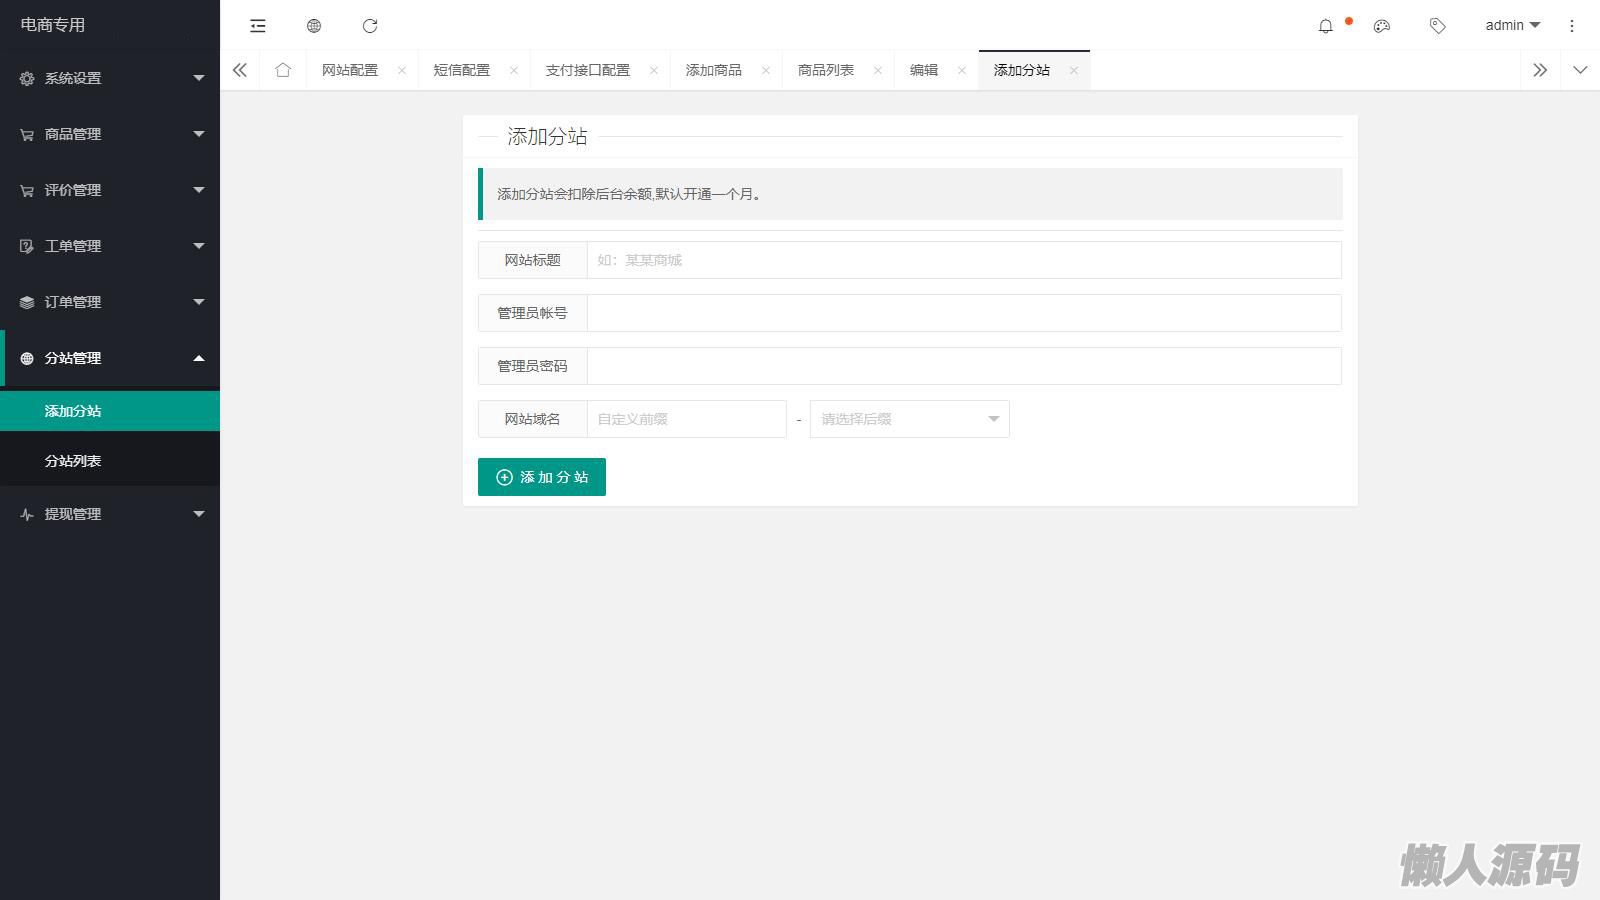The height and width of the screenshot is (900, 1600).
Task: Close the 商品列表 tab
Action: pyautogui.click(x=878, y=70)
